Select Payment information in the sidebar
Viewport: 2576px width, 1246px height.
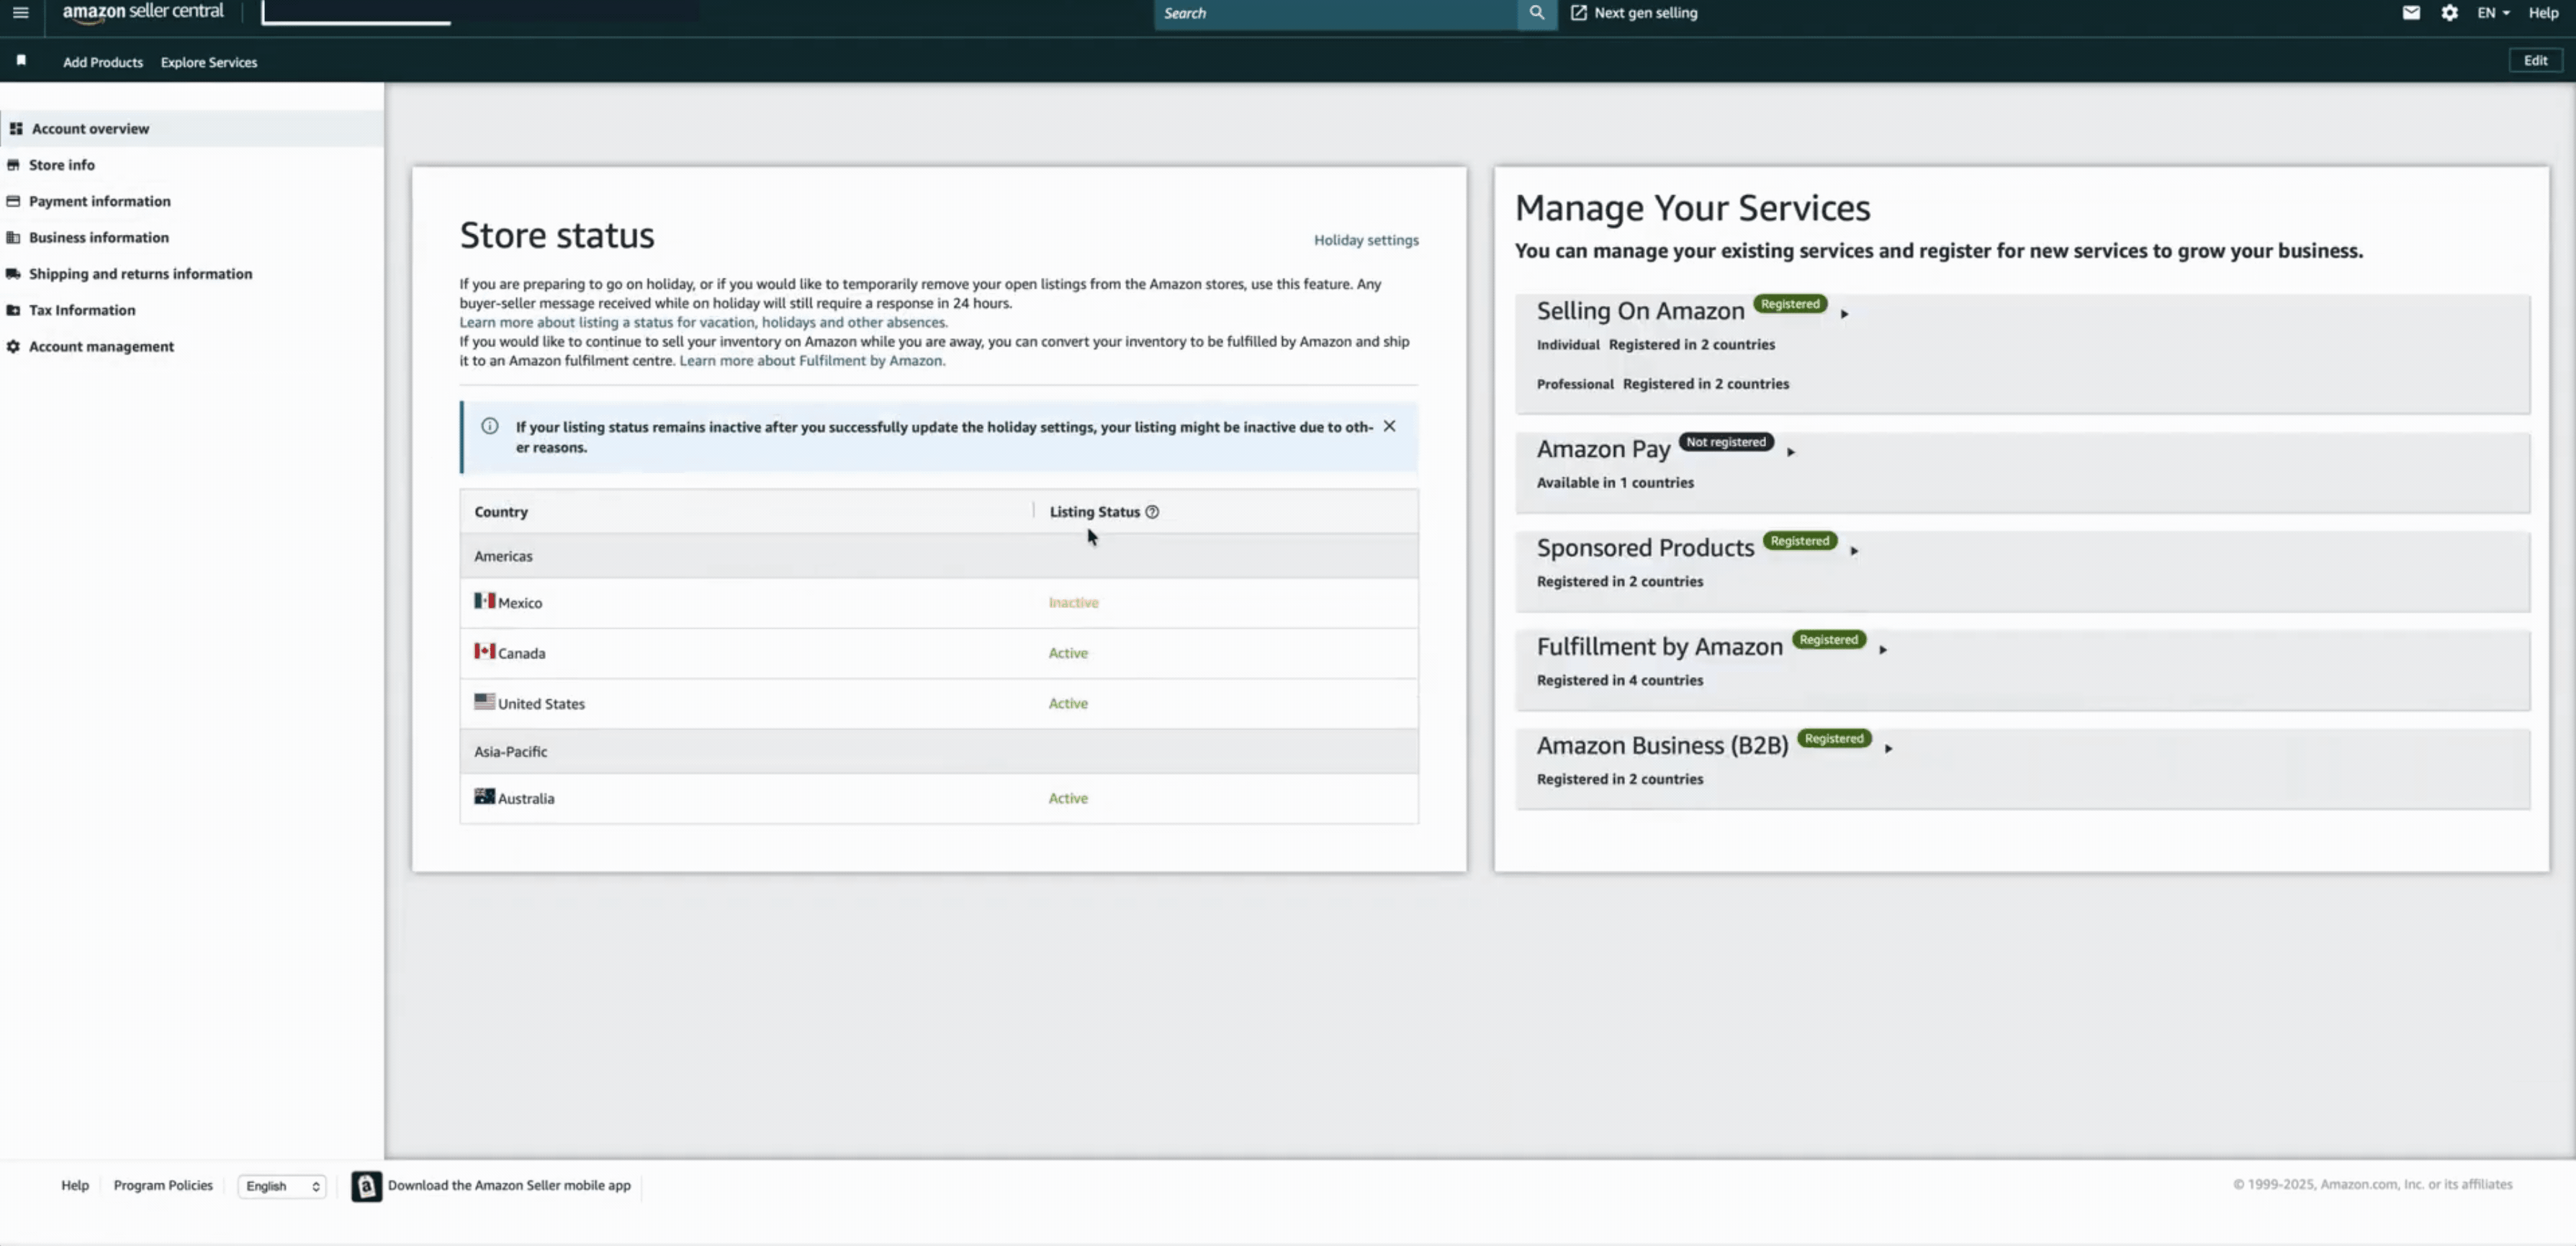(99, 201)
